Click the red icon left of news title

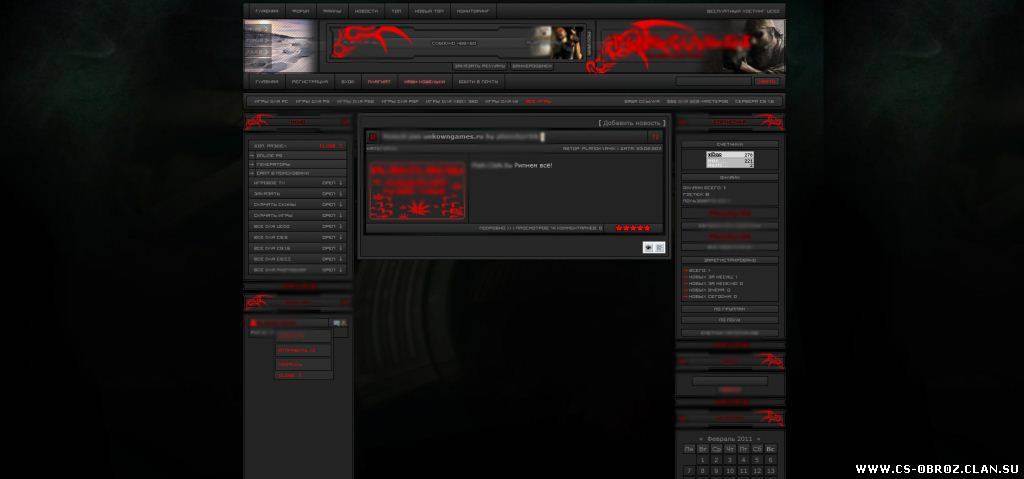coord(372,136)
